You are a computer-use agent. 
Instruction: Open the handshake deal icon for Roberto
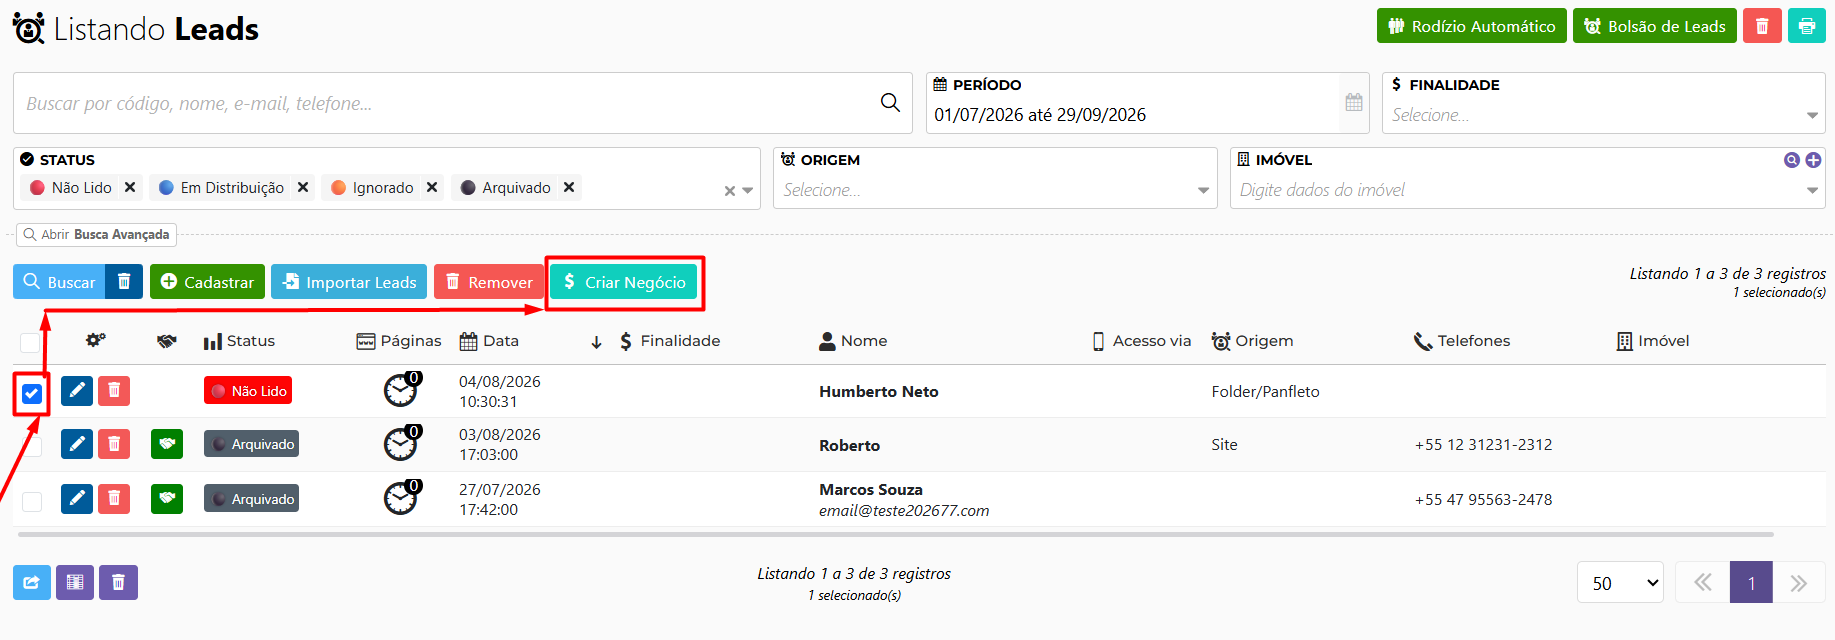[167, 443]
